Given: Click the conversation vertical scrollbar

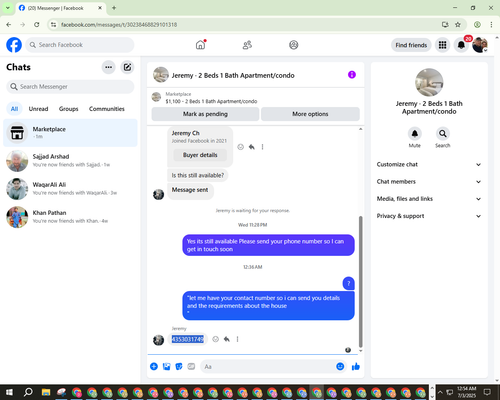Looking at the screenshot, I should pos(360,282).
